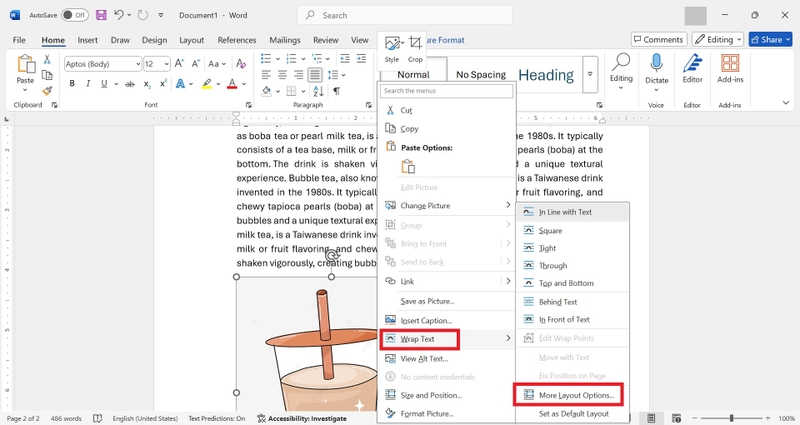Undo the last action
Screen dimensions: 800x425
[x=119, y=15]
